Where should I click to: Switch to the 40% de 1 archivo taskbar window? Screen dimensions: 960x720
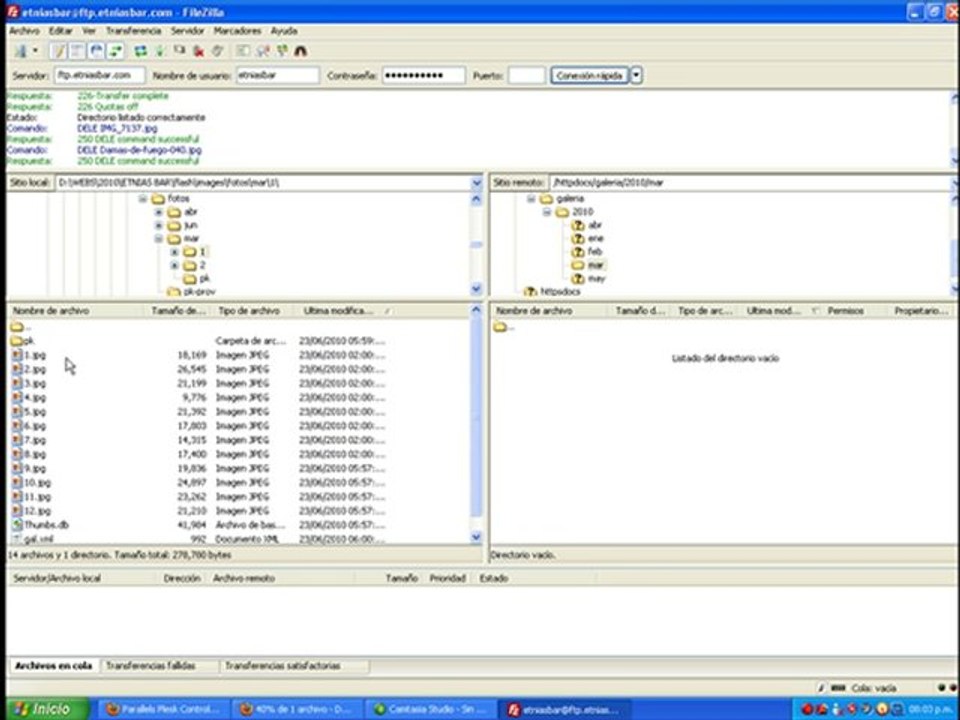pos(298,709)
